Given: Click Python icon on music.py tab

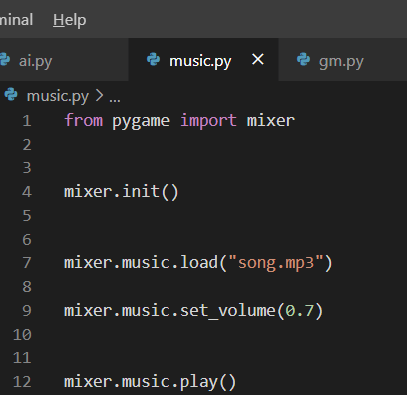Looking at the screenshot, I should pos(153,59).
